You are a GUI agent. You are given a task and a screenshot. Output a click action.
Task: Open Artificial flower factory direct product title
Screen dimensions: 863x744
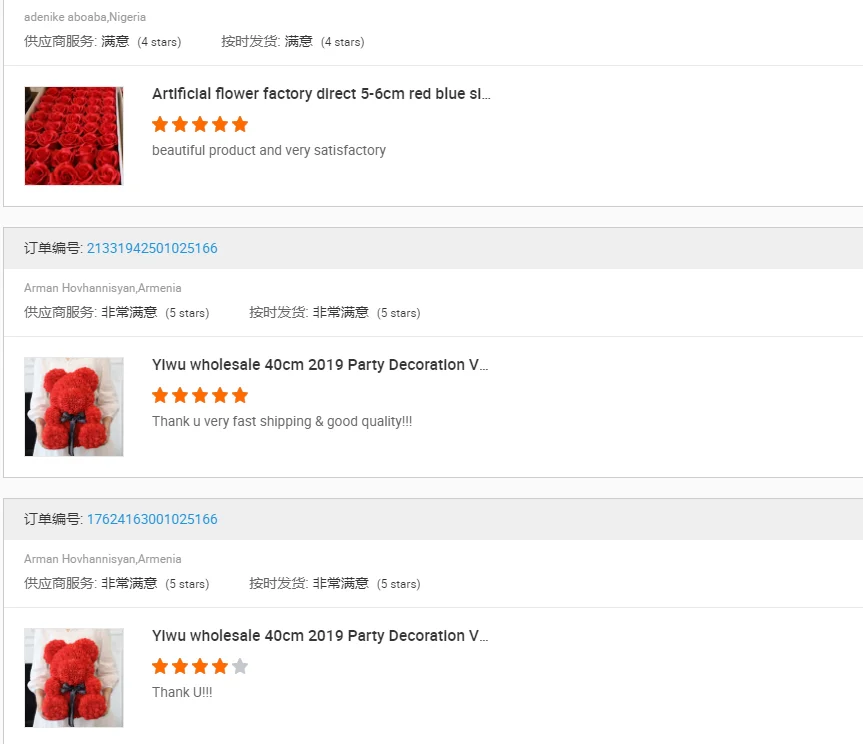(321, 94)
